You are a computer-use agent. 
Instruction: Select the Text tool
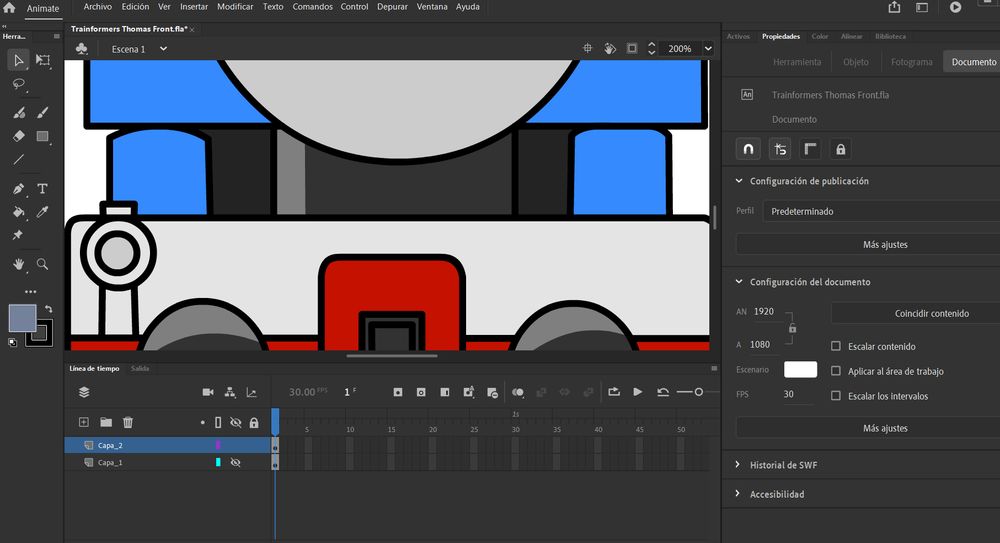coord(43,188)
